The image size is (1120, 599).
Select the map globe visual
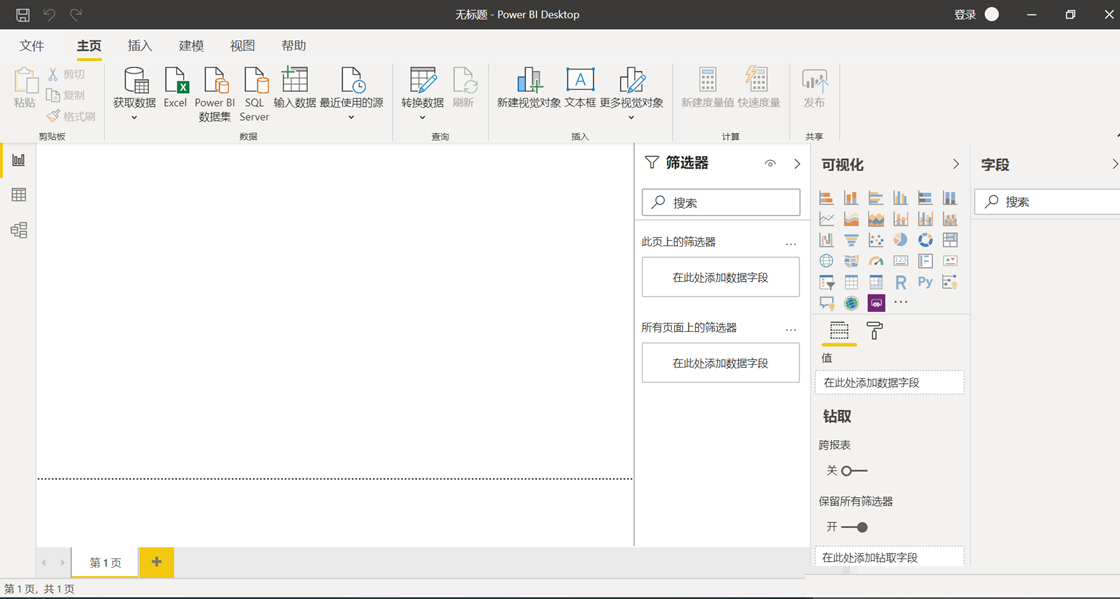pyautogui.click(x=826, y=261)
